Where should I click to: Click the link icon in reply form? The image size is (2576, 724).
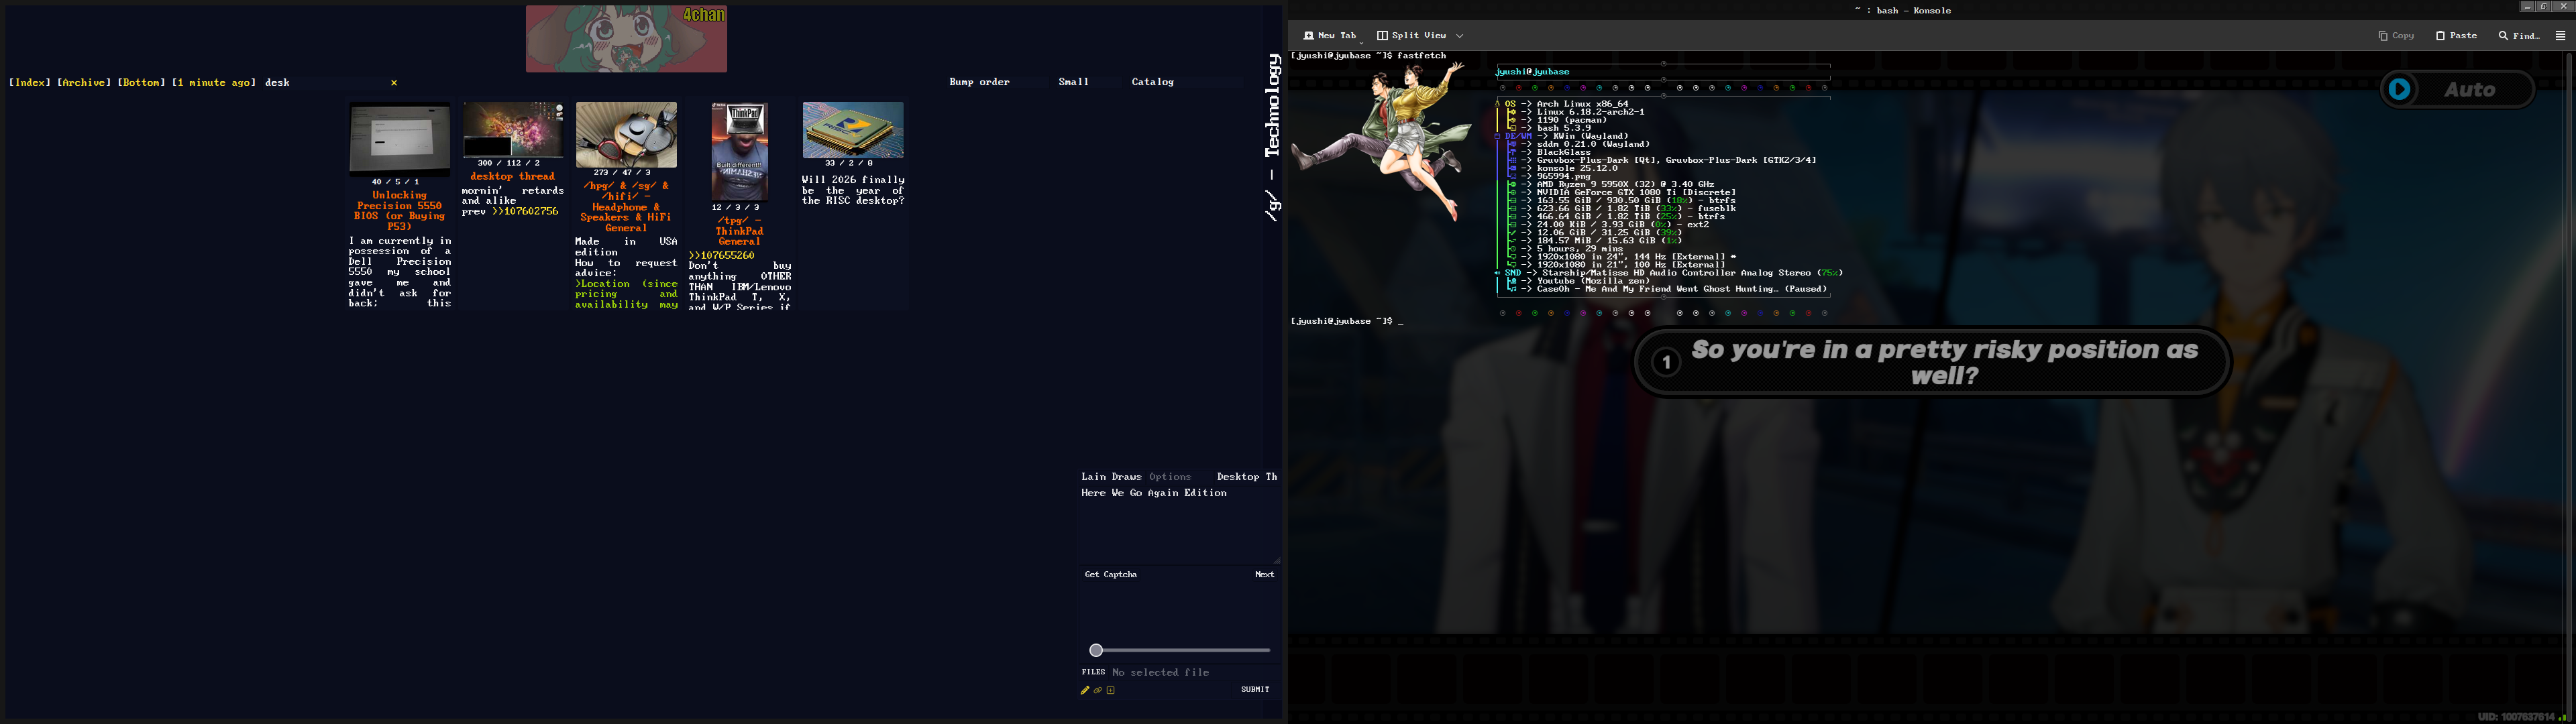point(1097,690)
